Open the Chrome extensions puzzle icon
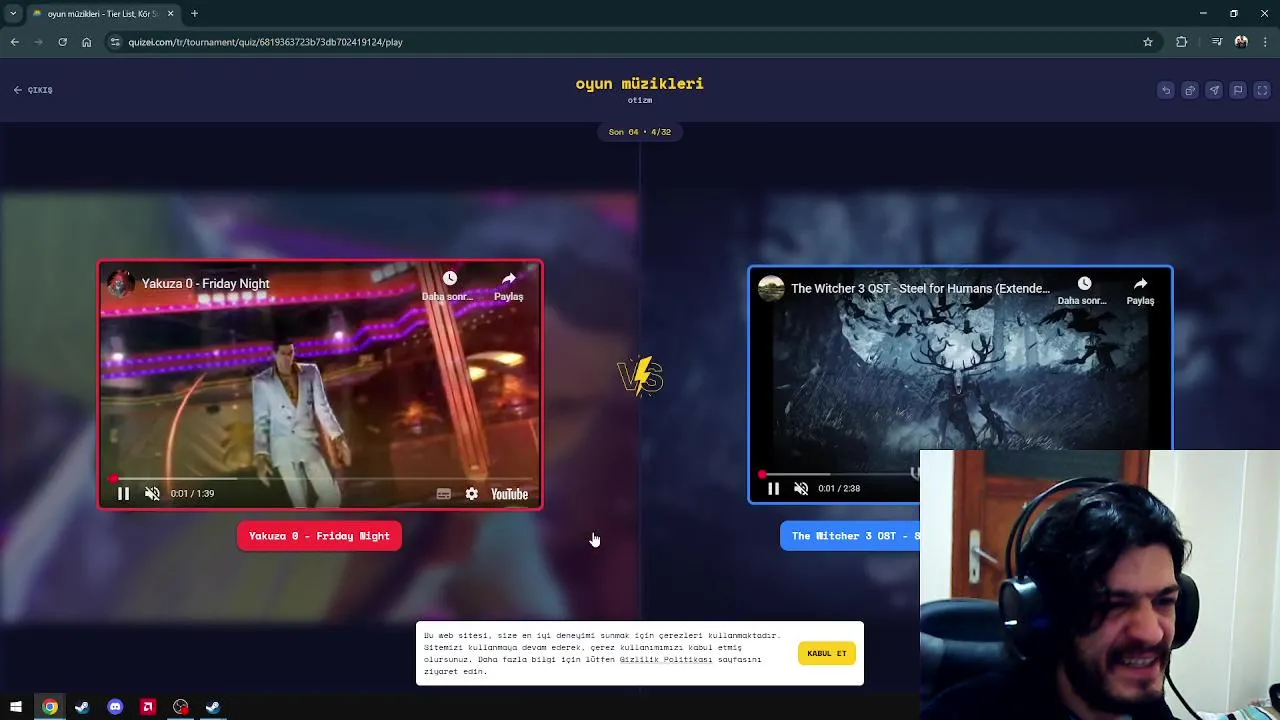This screenshot has width=1280, height=720. [1181, 42]
